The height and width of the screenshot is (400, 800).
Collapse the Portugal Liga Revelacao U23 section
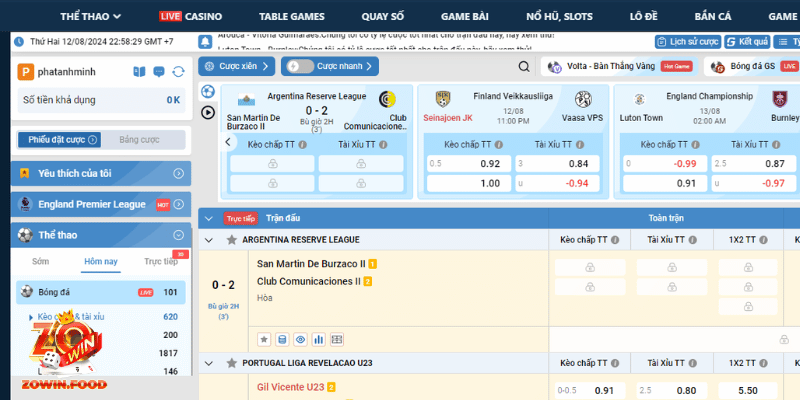(208, 364)
